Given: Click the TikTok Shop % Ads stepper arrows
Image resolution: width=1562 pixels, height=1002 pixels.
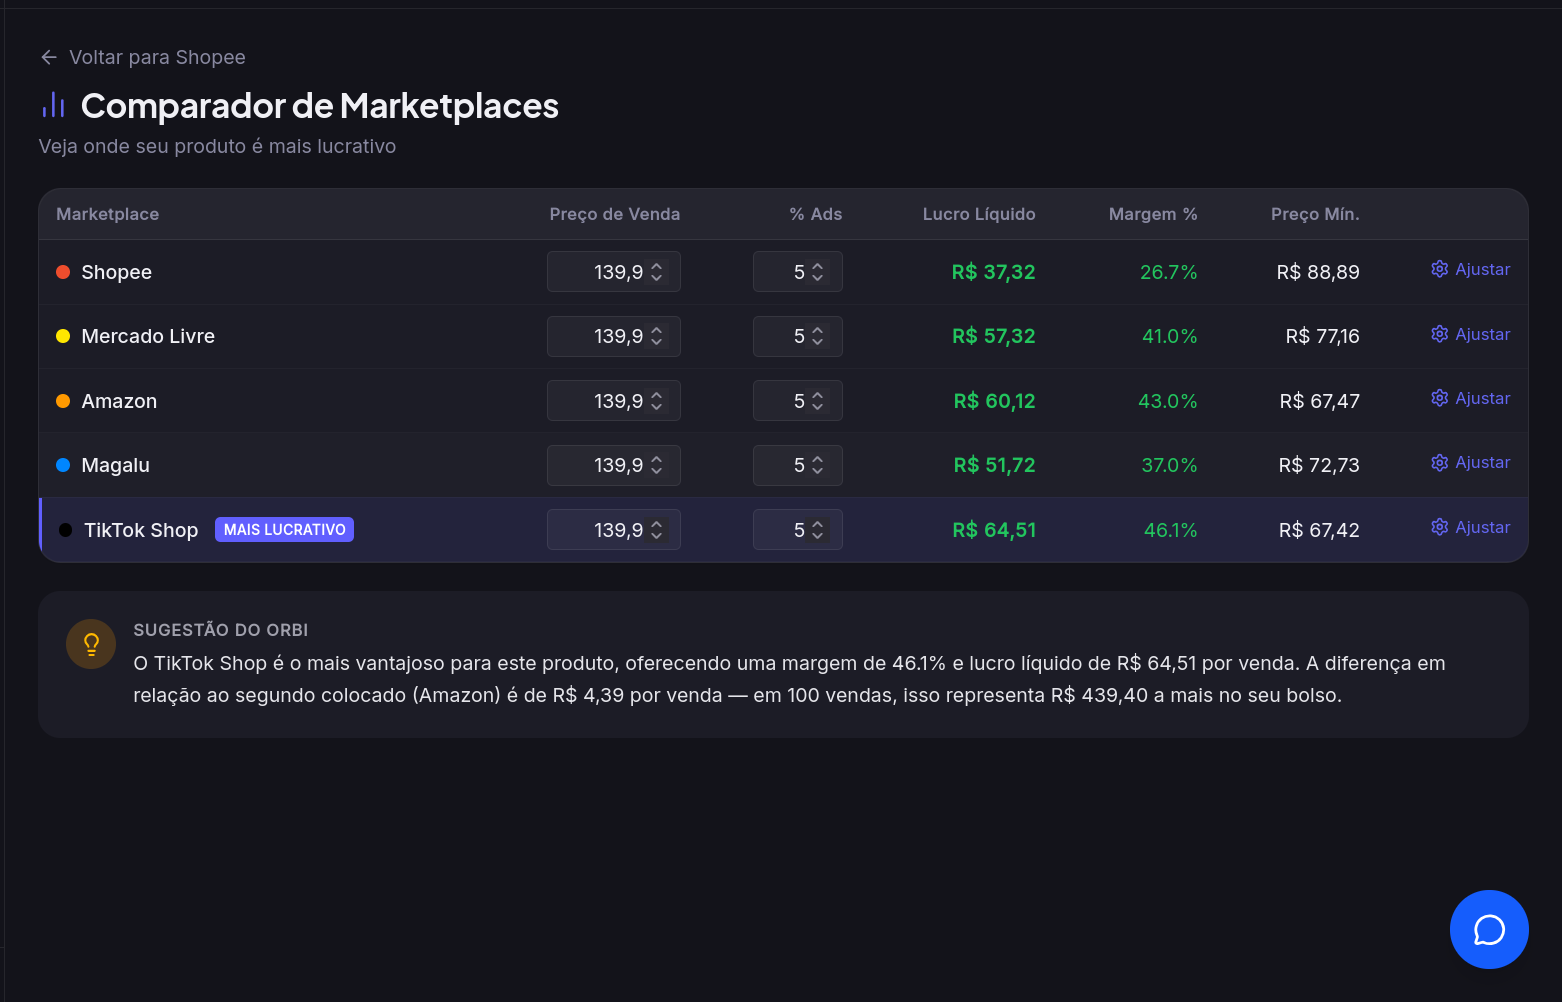Looking at the screenshot, I should point(818,530).
